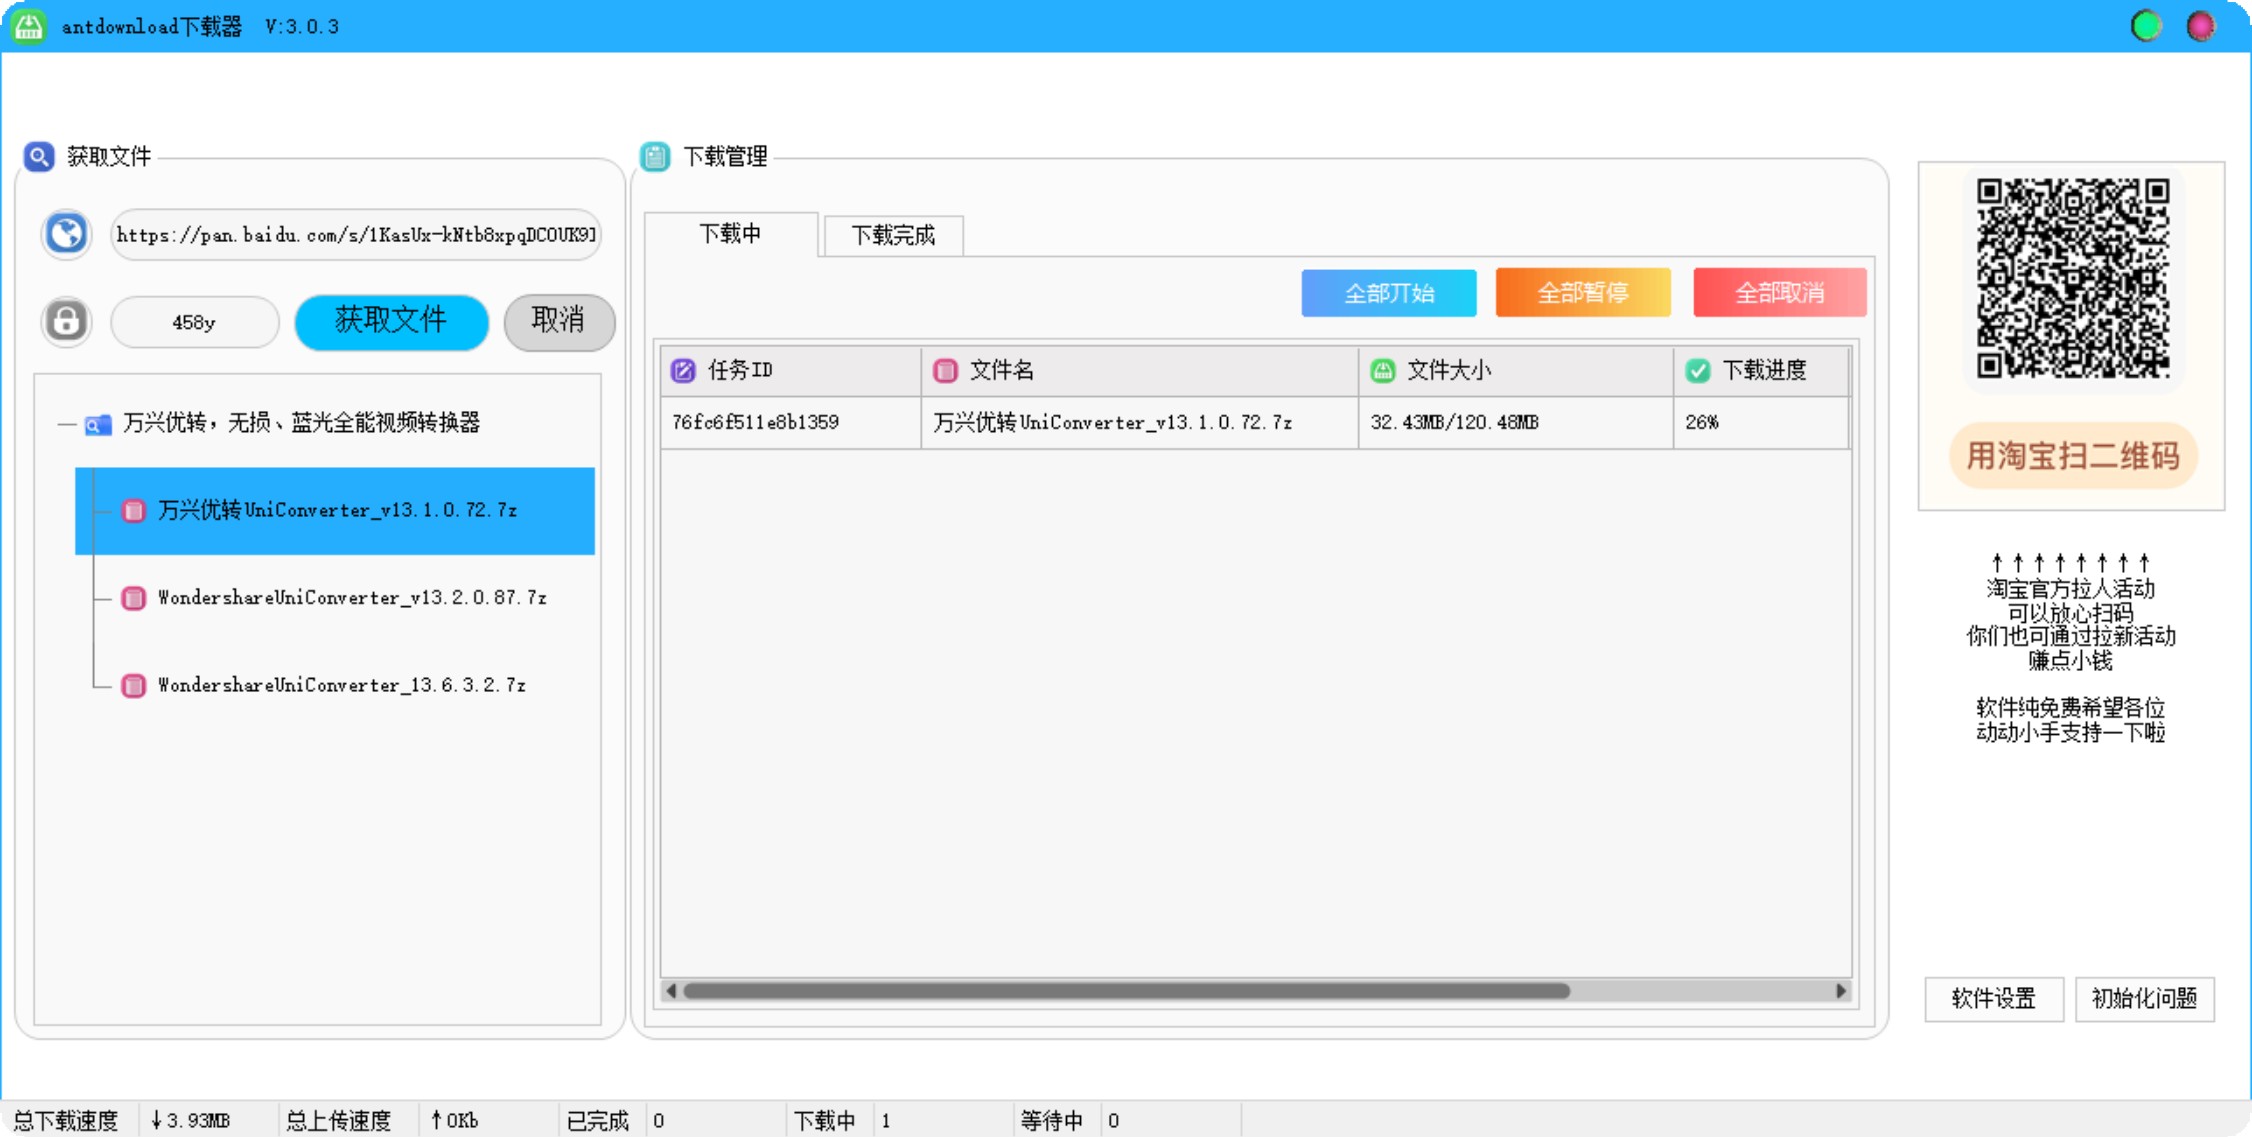The image size is (2252, 1137).
Task: Click size cell 32.43MB/120.48MB
Action: tap(1516, 422)
